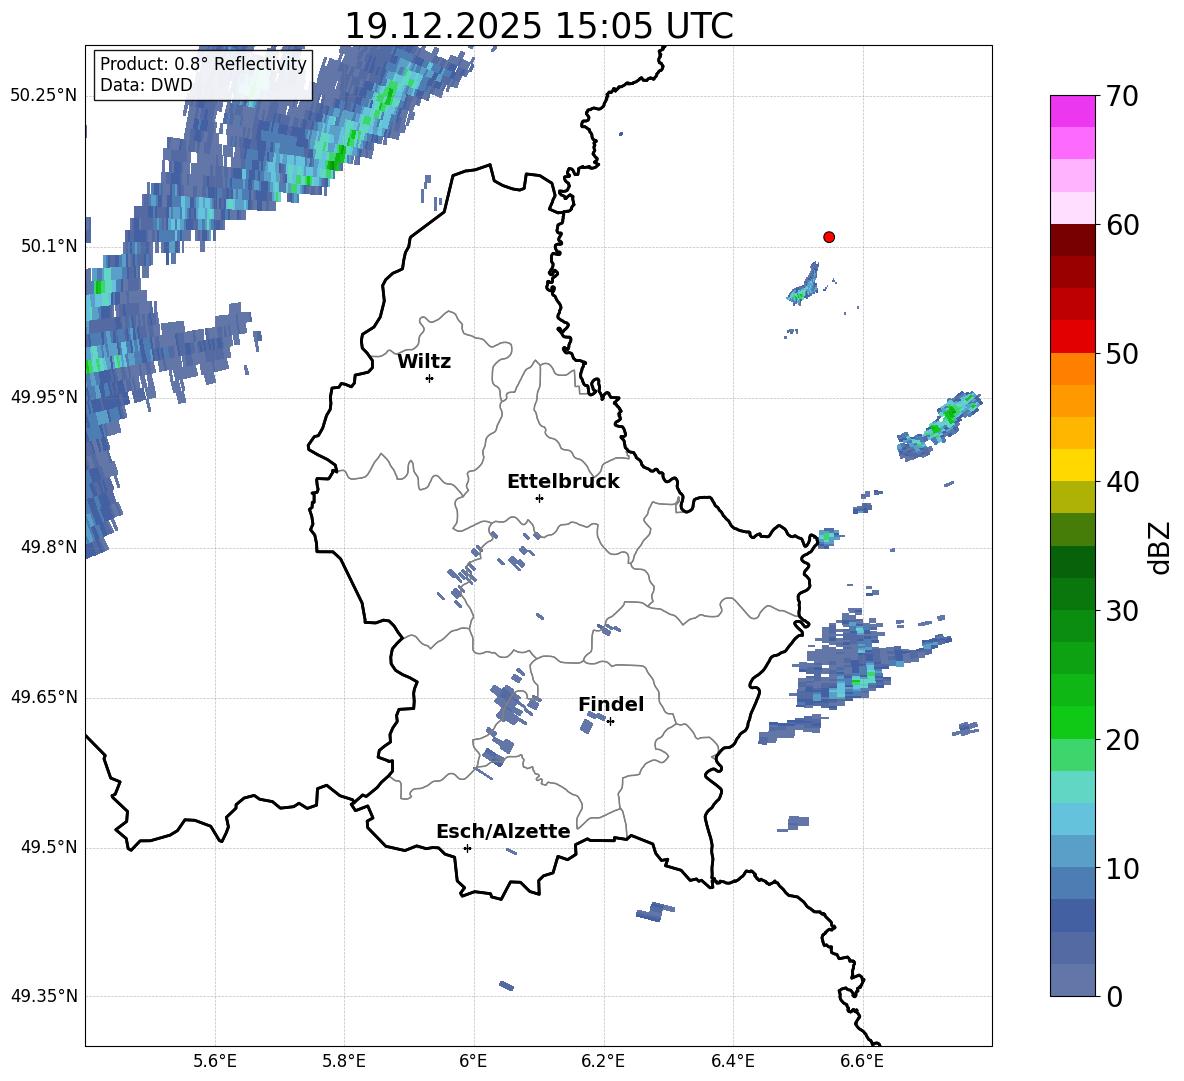Click the Findel city label
1184x1081 pixels.
point(611,704)
